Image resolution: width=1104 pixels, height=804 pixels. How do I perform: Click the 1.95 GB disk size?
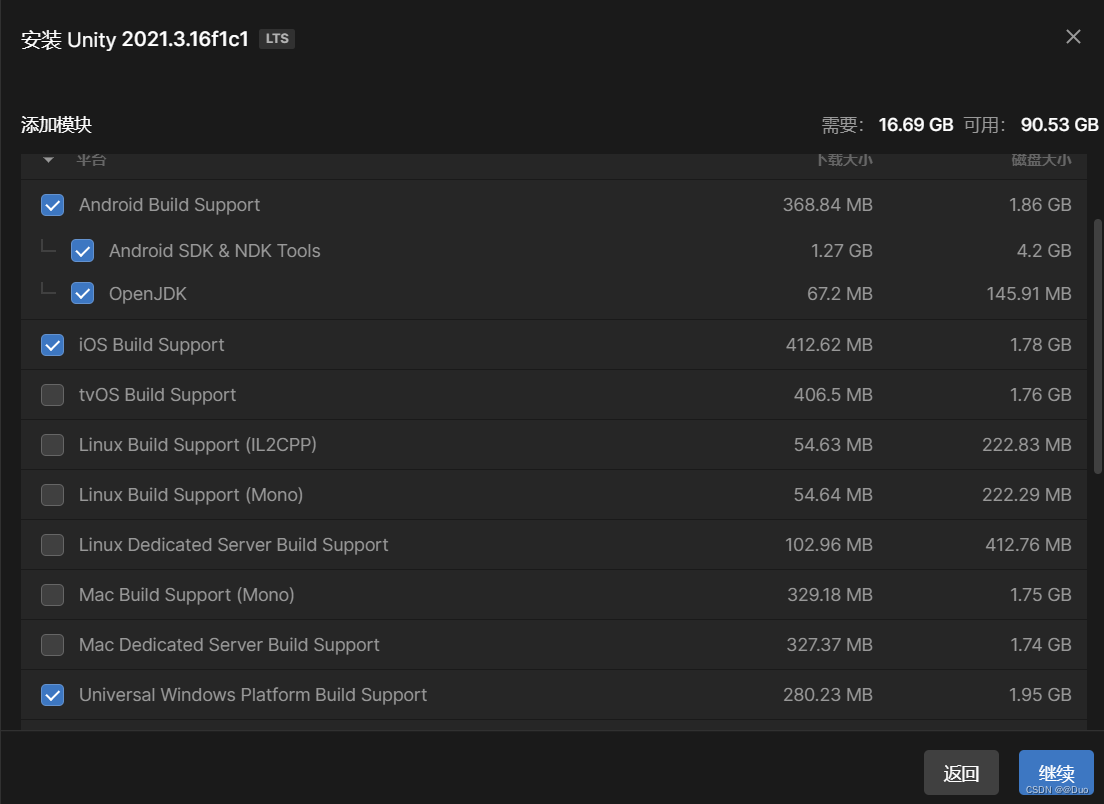1040,695
